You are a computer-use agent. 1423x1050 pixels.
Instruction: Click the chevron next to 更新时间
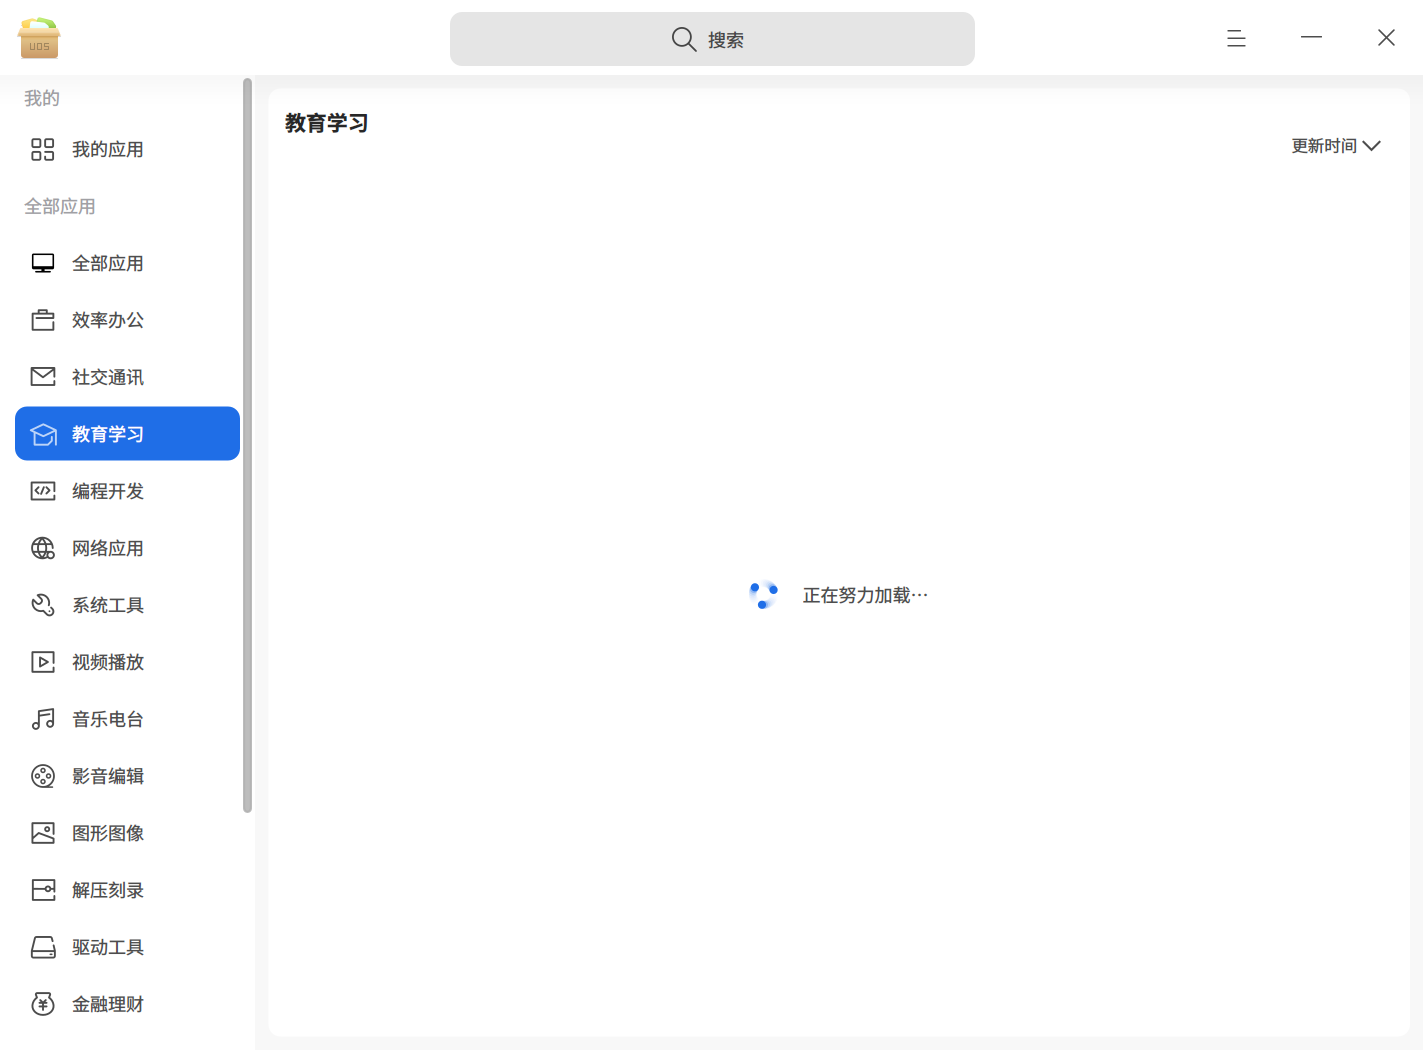click(1372, 146)
